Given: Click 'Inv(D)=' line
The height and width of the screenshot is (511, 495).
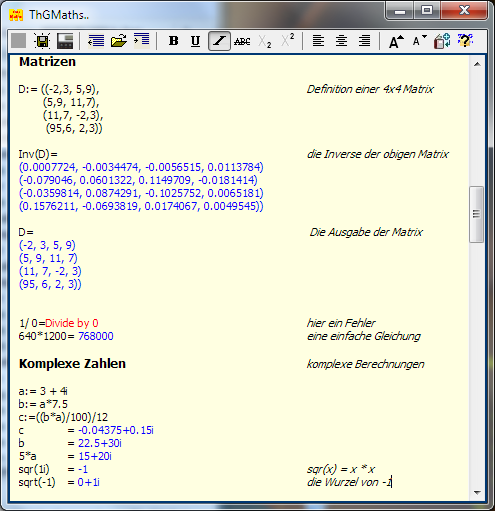Looking at the screenshot, I should pyautogui.click(x=38, y=154).
